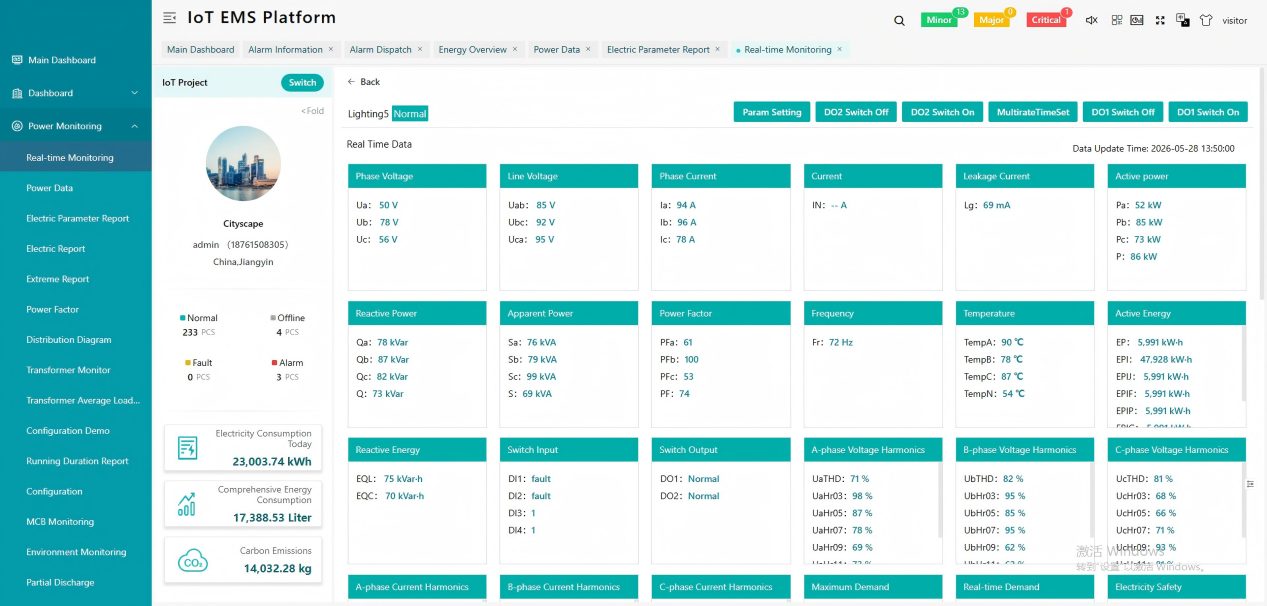Click the Electricity Consumption Today bill icon

(187, 448)
